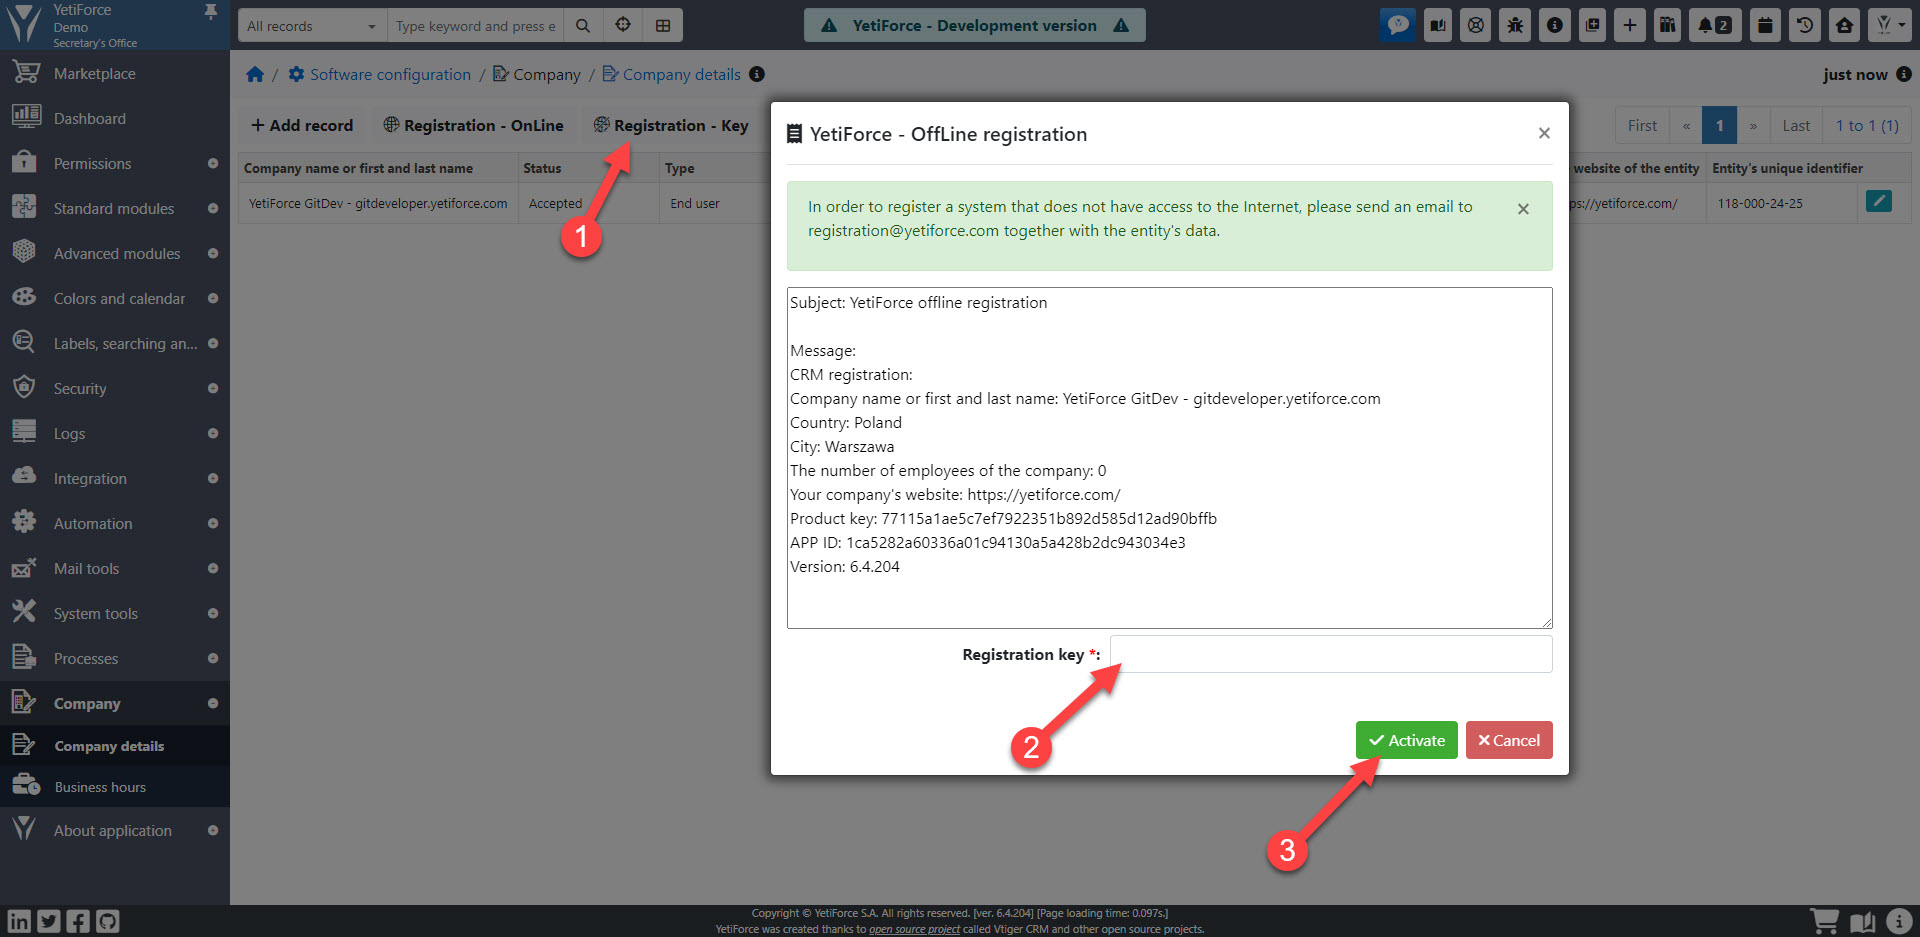The height and width of the screenshot is (937, 1920).
Task: Click Add record button
Action: click(302, 125)
